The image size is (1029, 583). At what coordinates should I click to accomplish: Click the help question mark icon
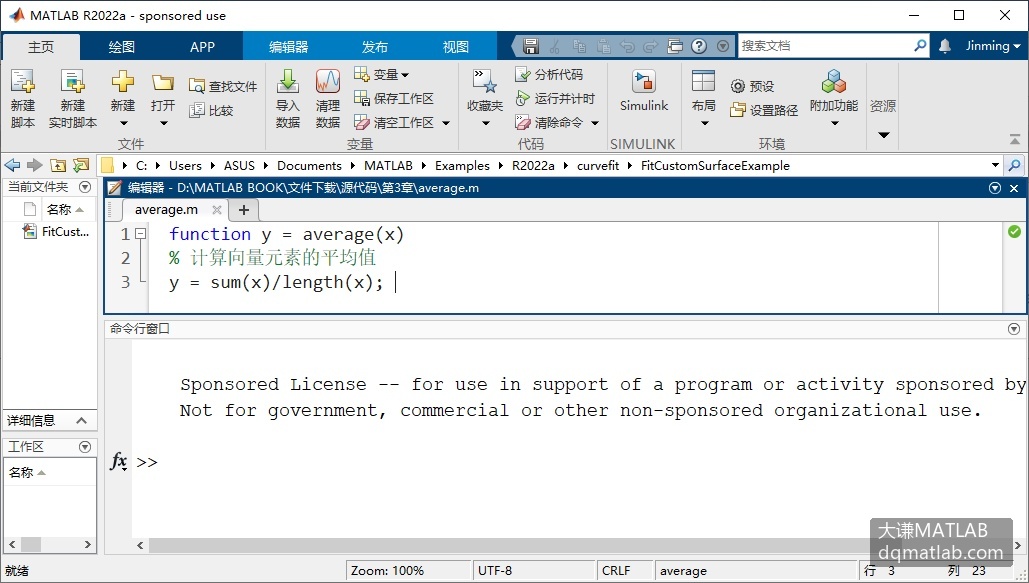(700, 46)
